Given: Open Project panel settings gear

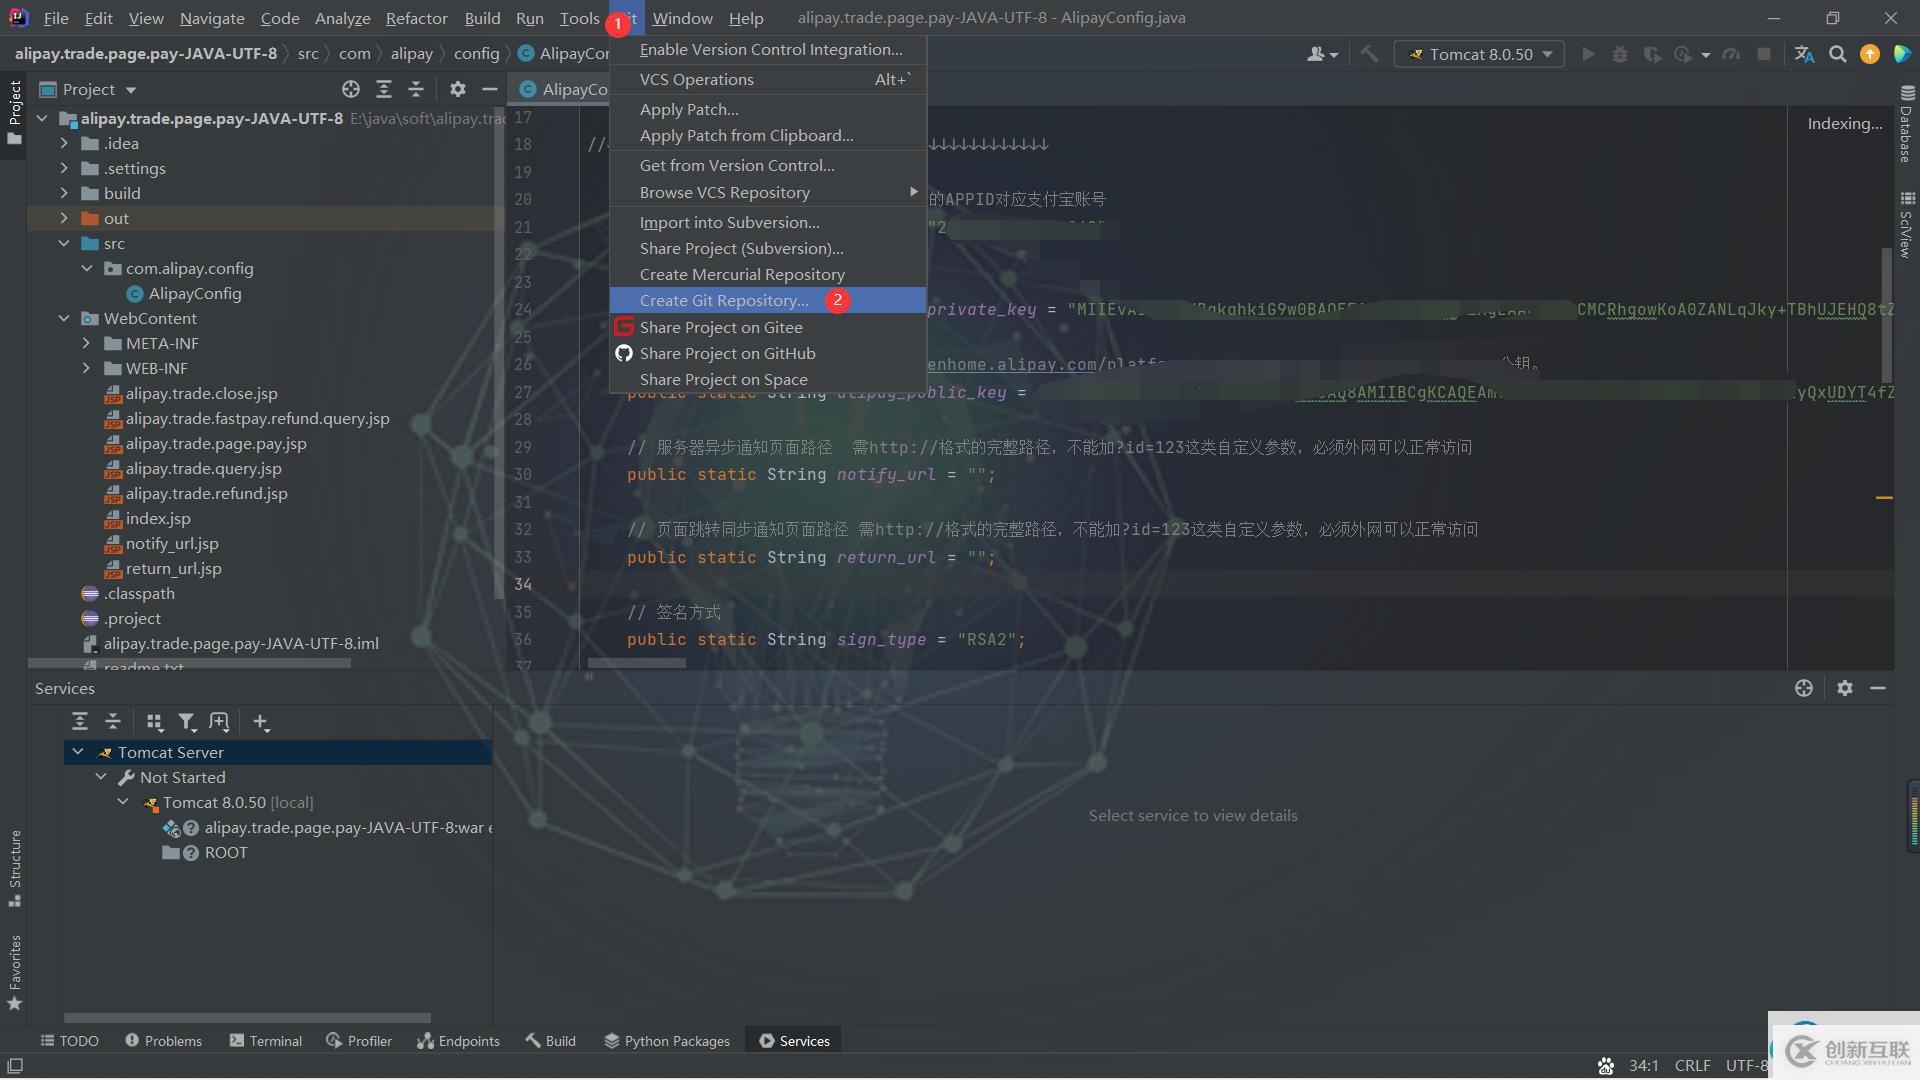Looking at the screenshot, I should pos(458,89).
